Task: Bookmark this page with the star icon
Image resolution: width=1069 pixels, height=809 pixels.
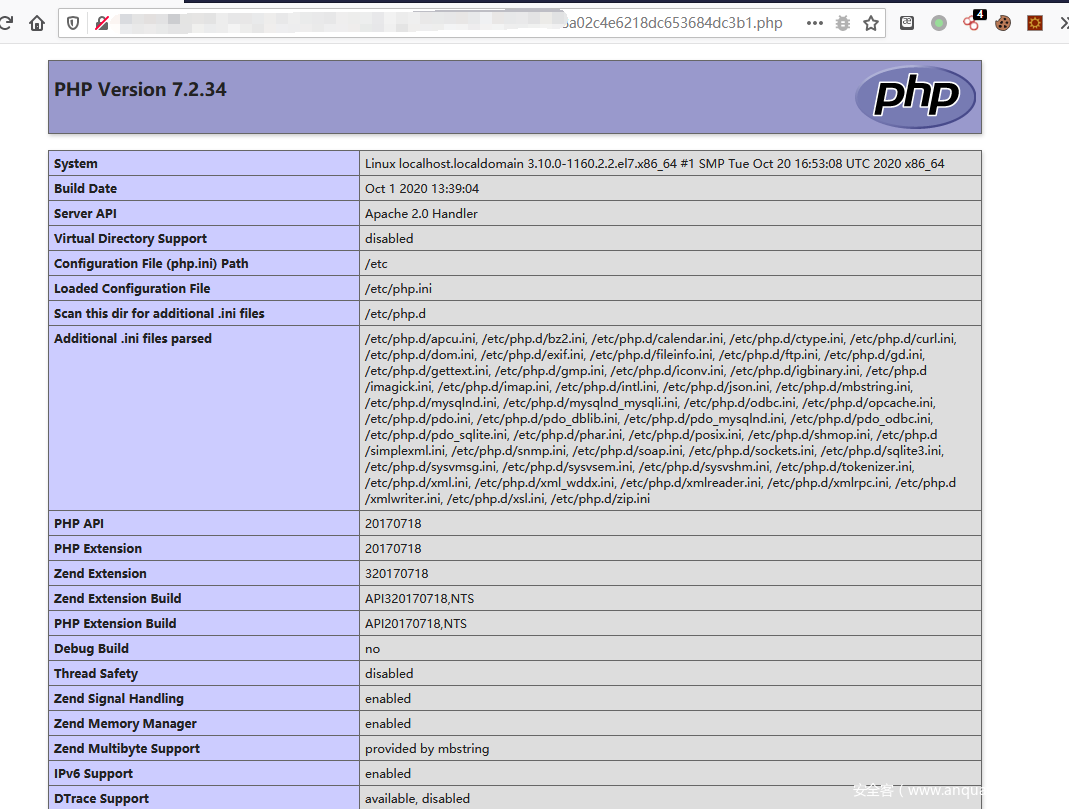Action: tap(871, 23)
